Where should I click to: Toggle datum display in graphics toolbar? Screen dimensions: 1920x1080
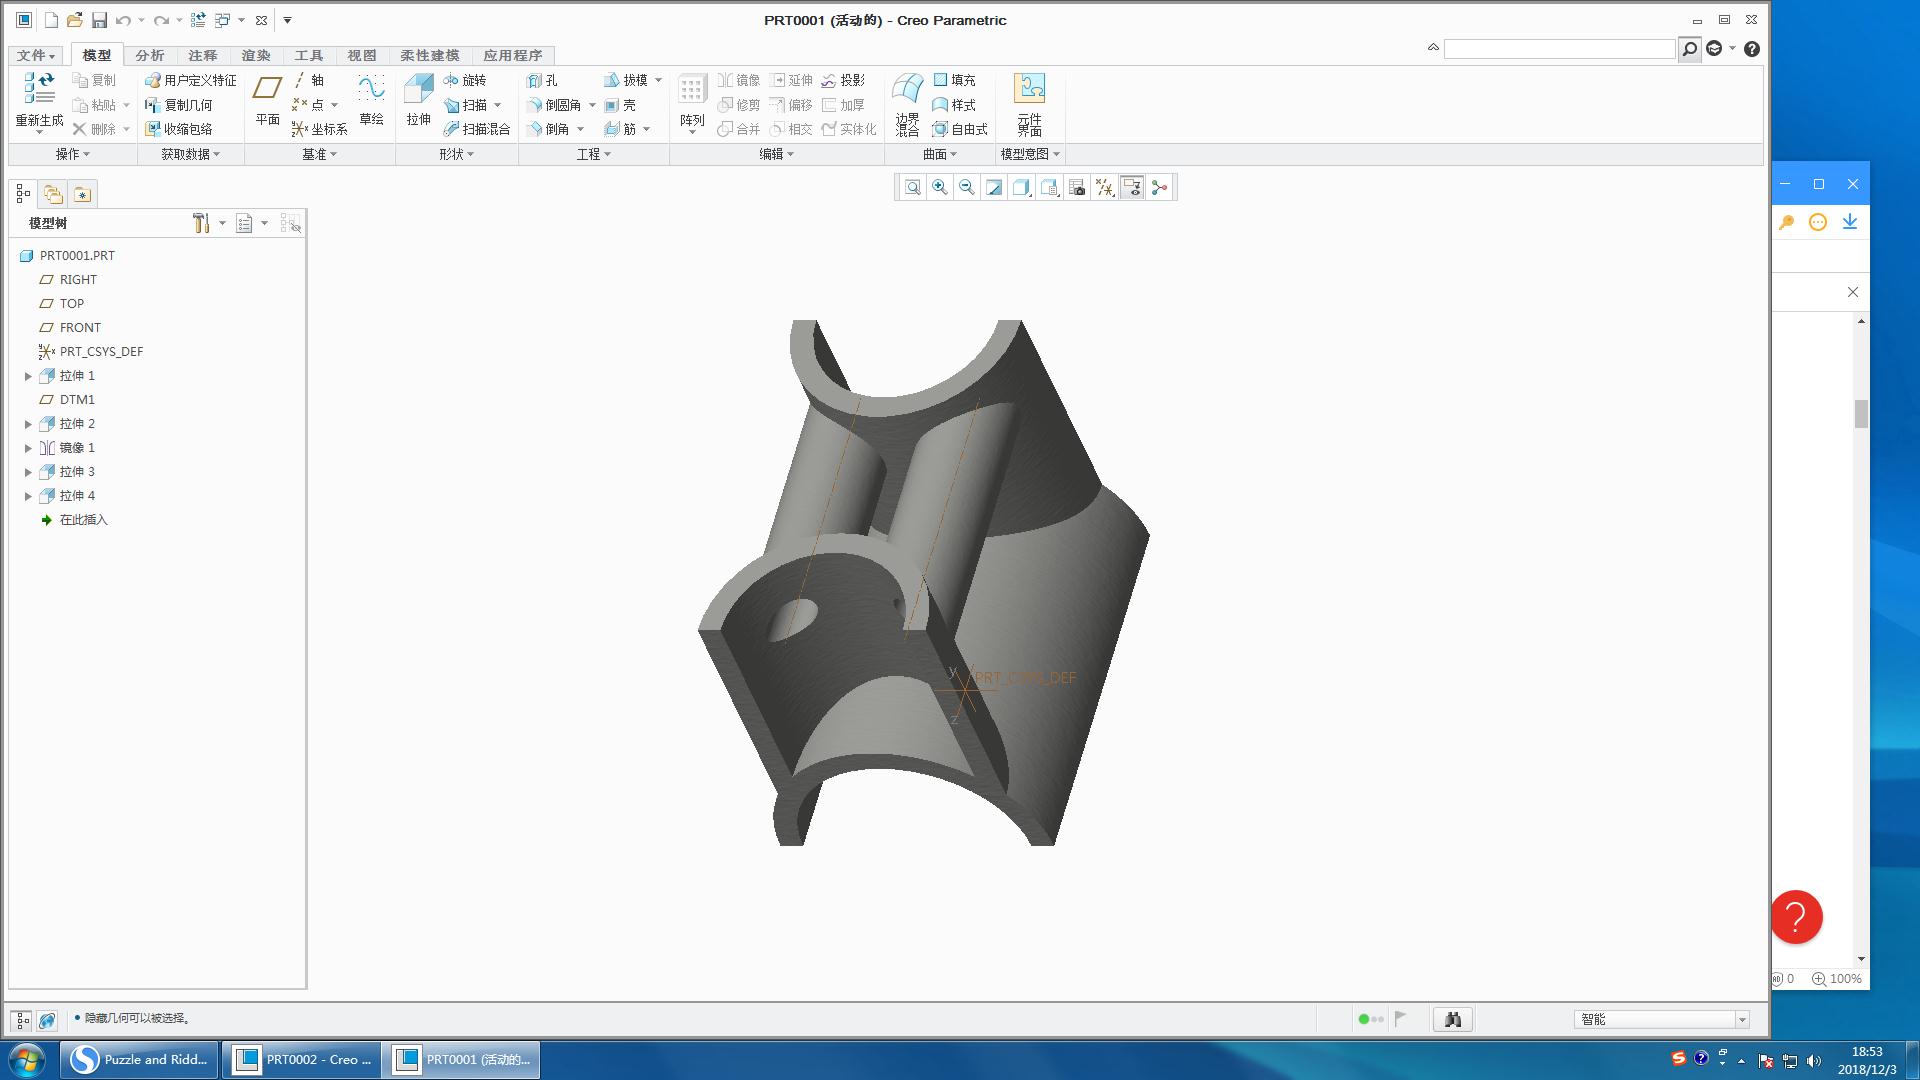1104,187
